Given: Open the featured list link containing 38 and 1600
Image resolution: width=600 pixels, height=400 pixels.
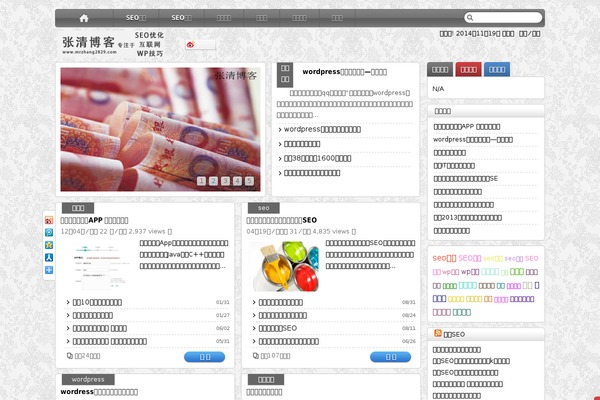Looking at the screenshot, I should [317, 158].
